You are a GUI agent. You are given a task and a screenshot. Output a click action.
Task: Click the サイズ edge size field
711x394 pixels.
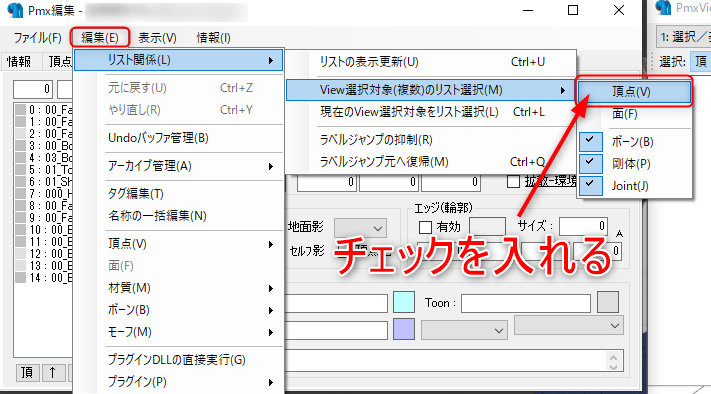(x=583, y=226)
